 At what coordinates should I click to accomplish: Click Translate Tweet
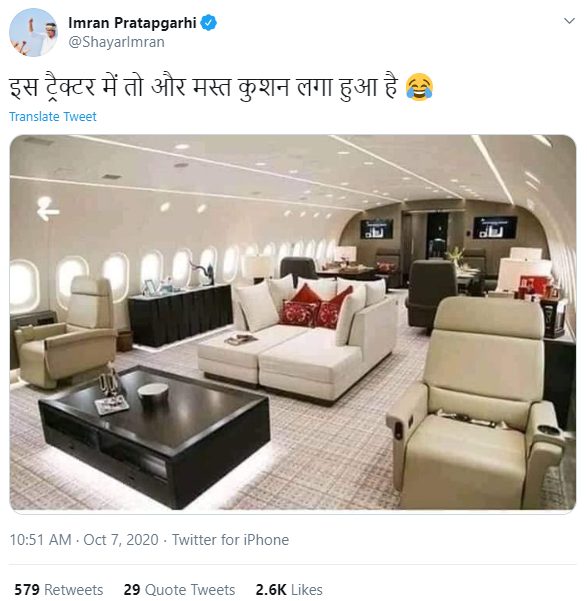point(53,117)
